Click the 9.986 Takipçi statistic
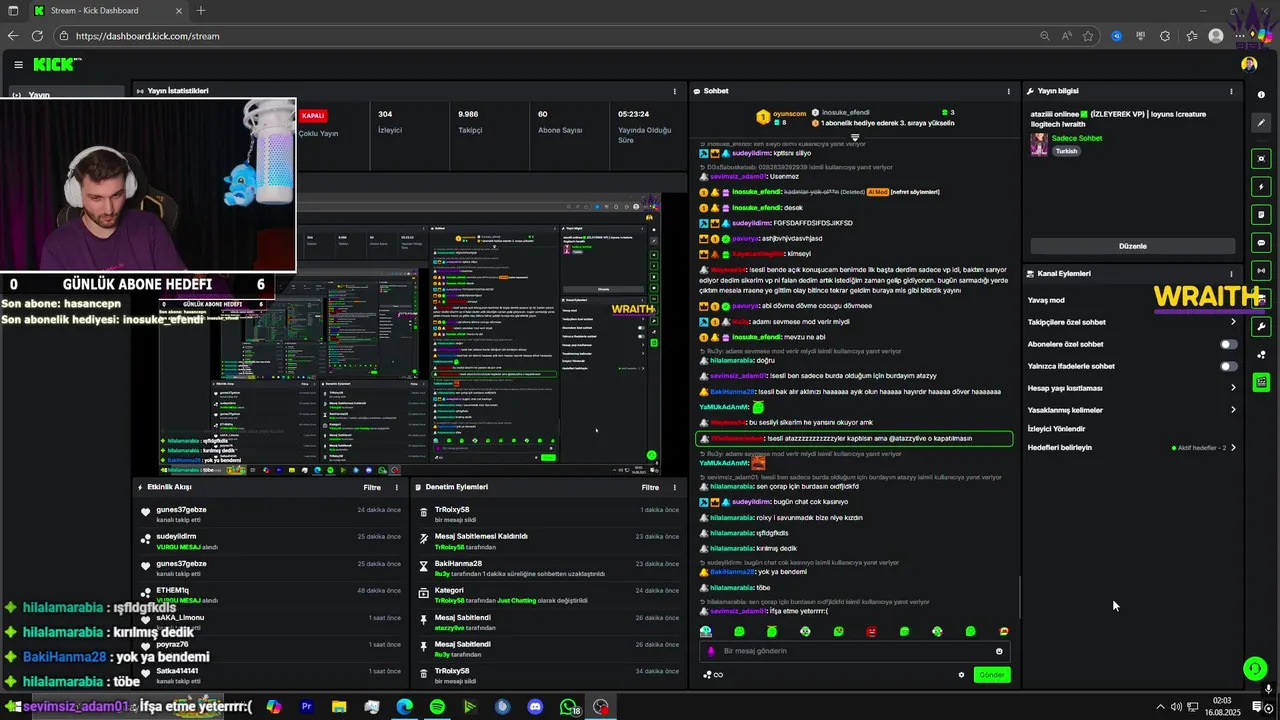 pyautogui.click(x=470, y=122)
